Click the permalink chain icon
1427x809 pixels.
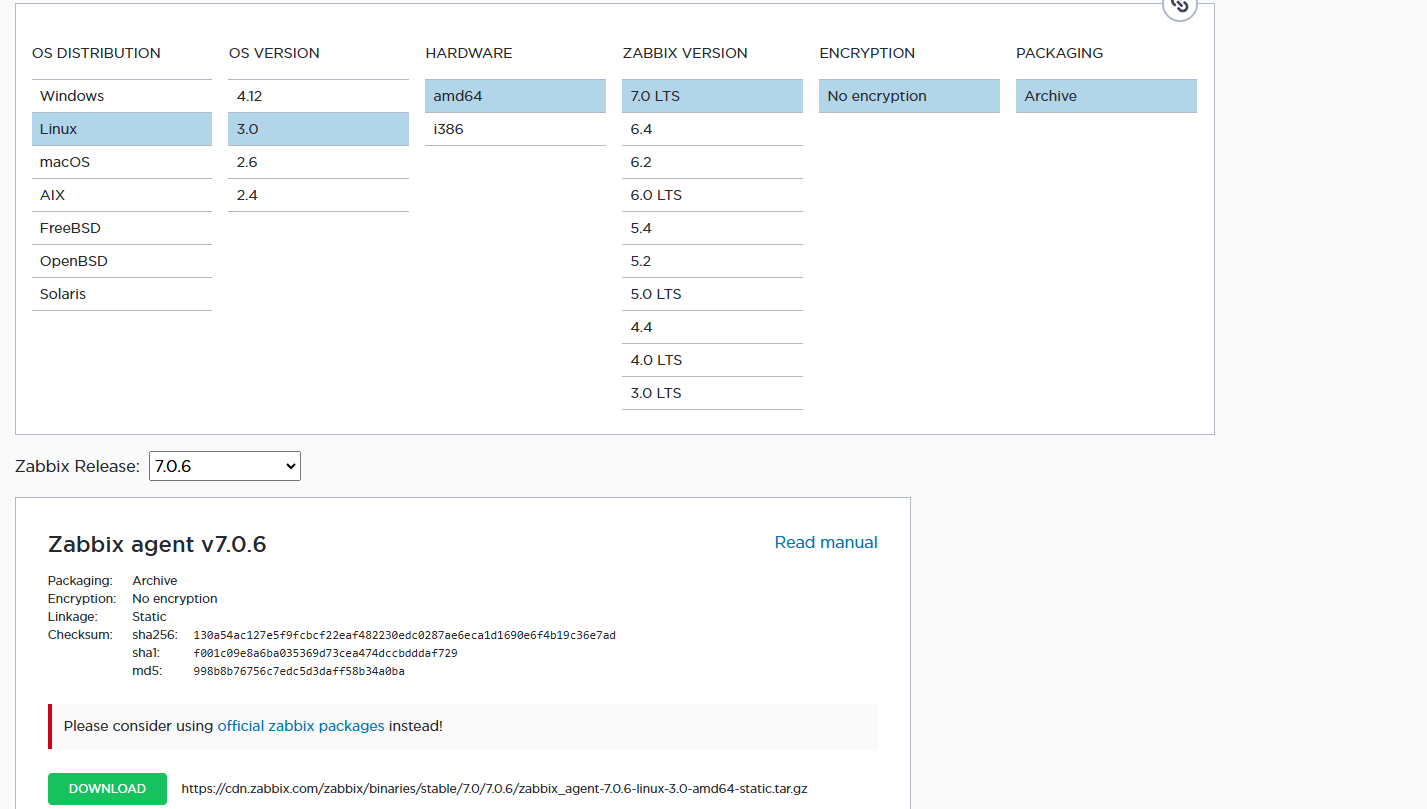(1180, 6)
